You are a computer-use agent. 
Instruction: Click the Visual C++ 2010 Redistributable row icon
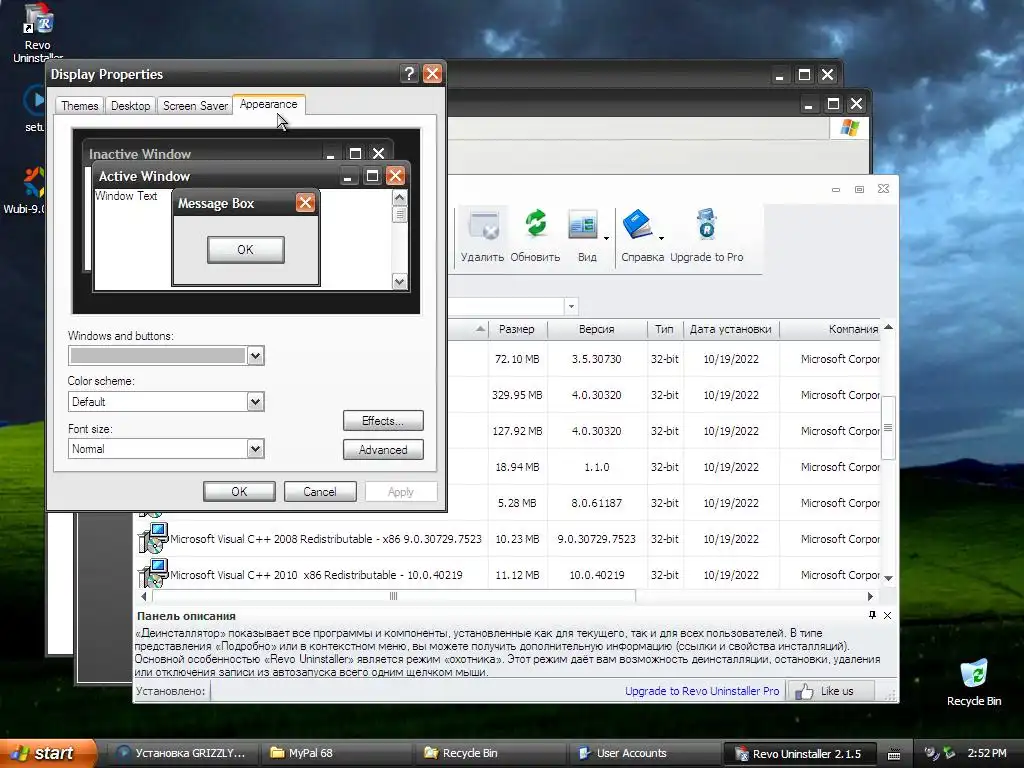coord(153,574)
